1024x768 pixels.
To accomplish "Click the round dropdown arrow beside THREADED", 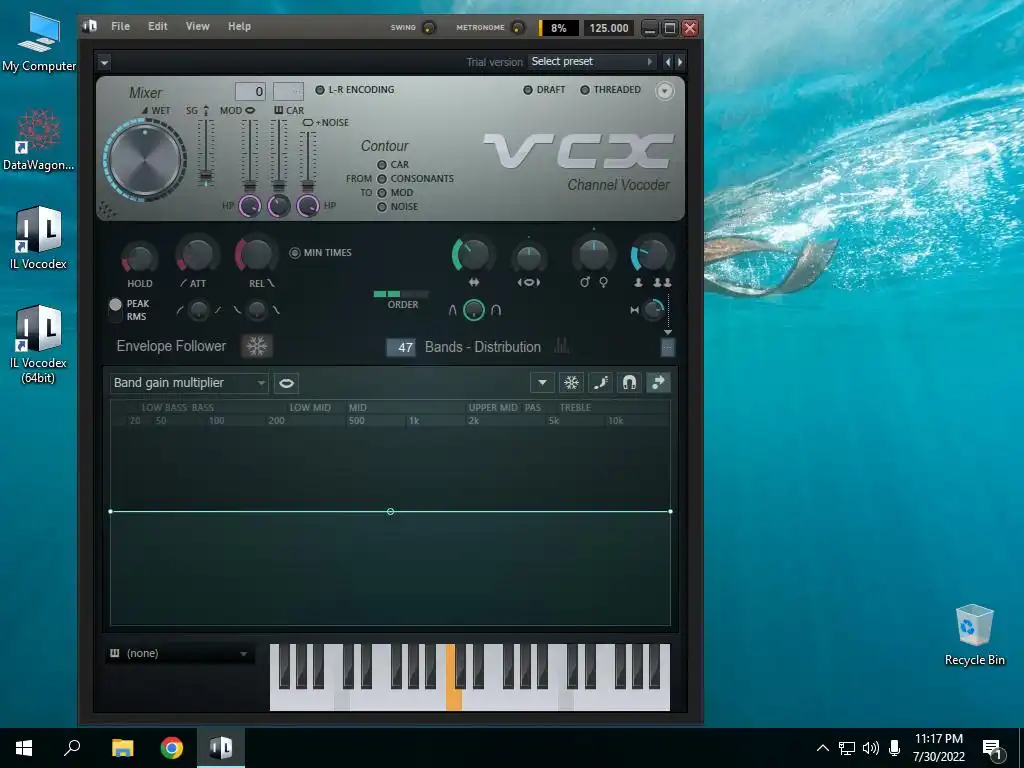I will pos(664,91).
